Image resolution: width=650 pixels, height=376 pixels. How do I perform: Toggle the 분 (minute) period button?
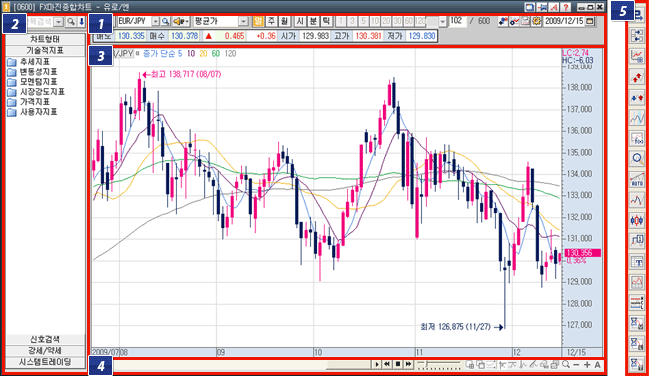(x=313, y=21)
